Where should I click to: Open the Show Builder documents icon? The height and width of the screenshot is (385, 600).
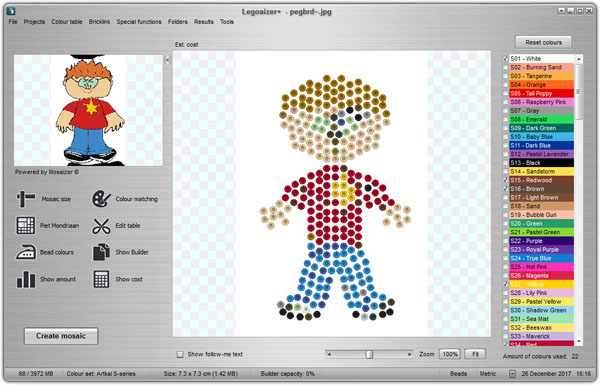101,252
